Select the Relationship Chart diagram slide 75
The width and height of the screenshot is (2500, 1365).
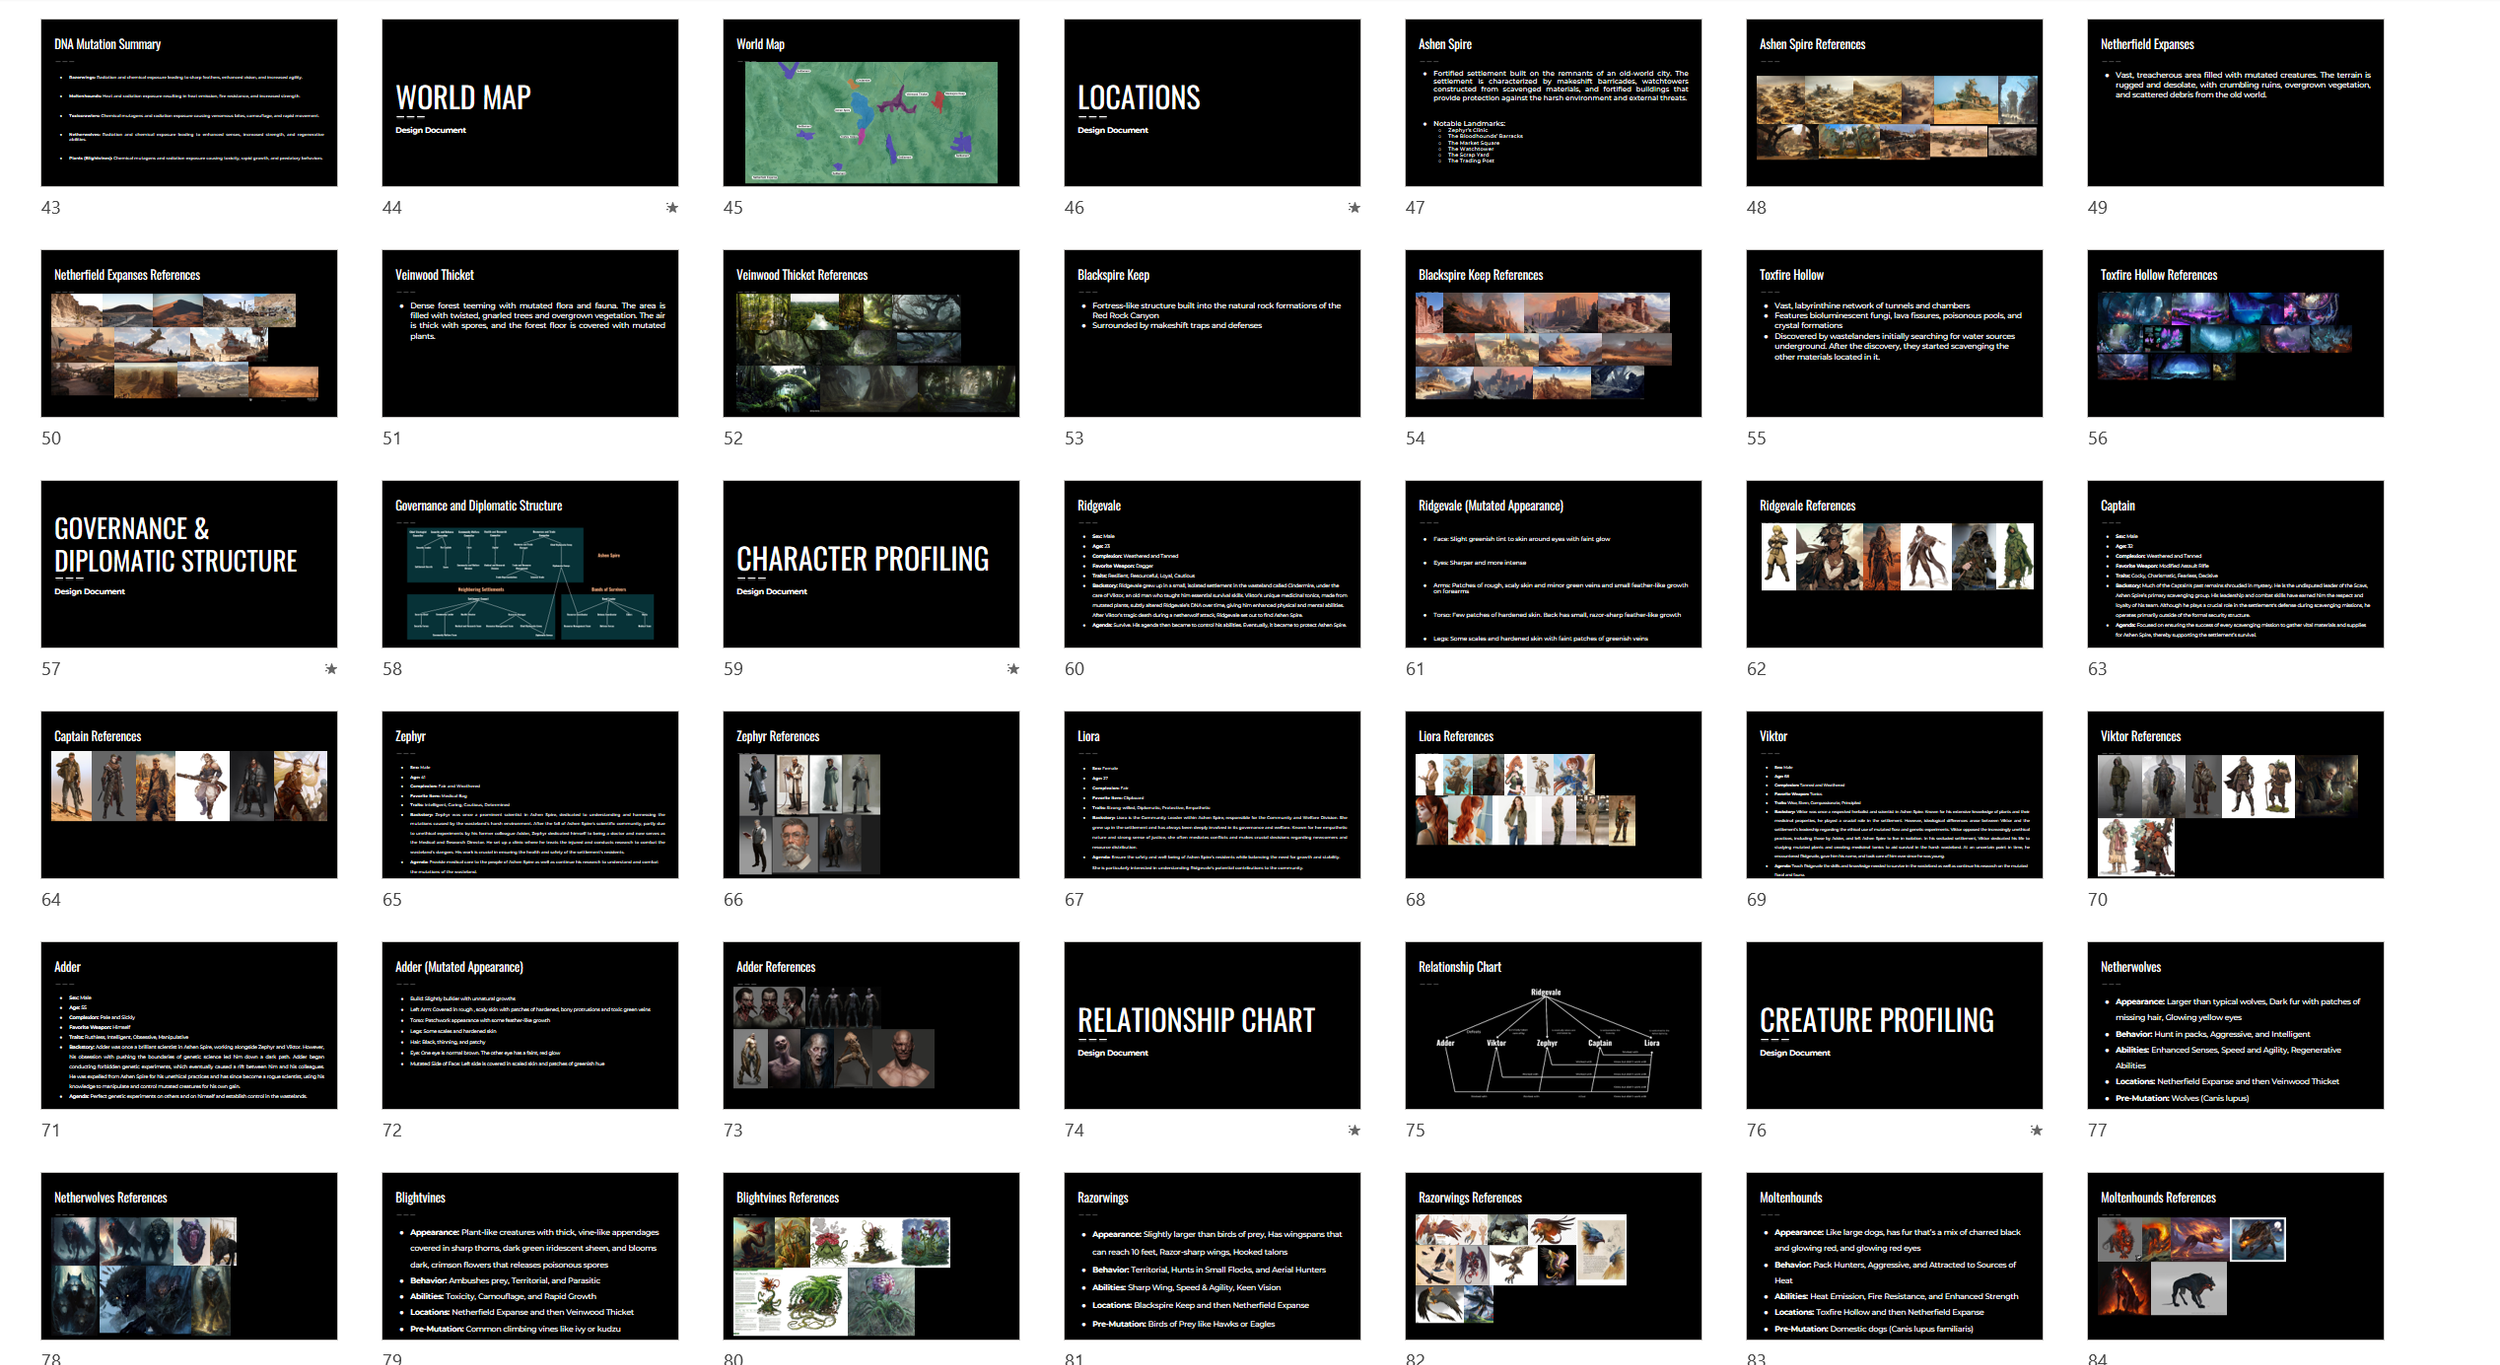coord(1553,1025)
